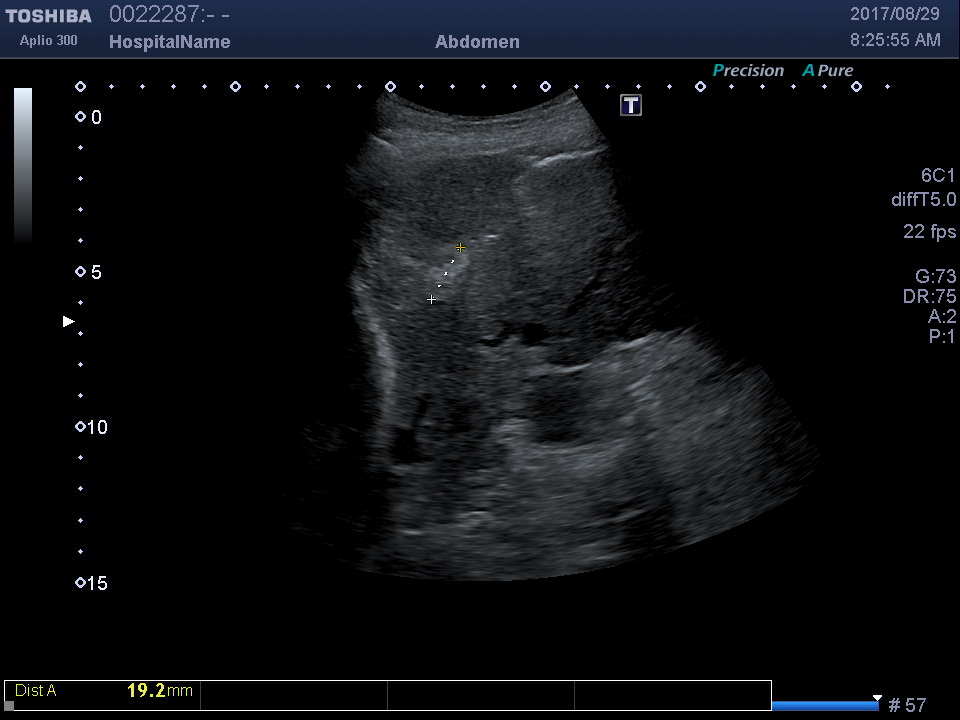Image resolution: width=960 pixels, height=720 pixels.
Task: Click the T orientation marker icon
Action: click(631, 105)
